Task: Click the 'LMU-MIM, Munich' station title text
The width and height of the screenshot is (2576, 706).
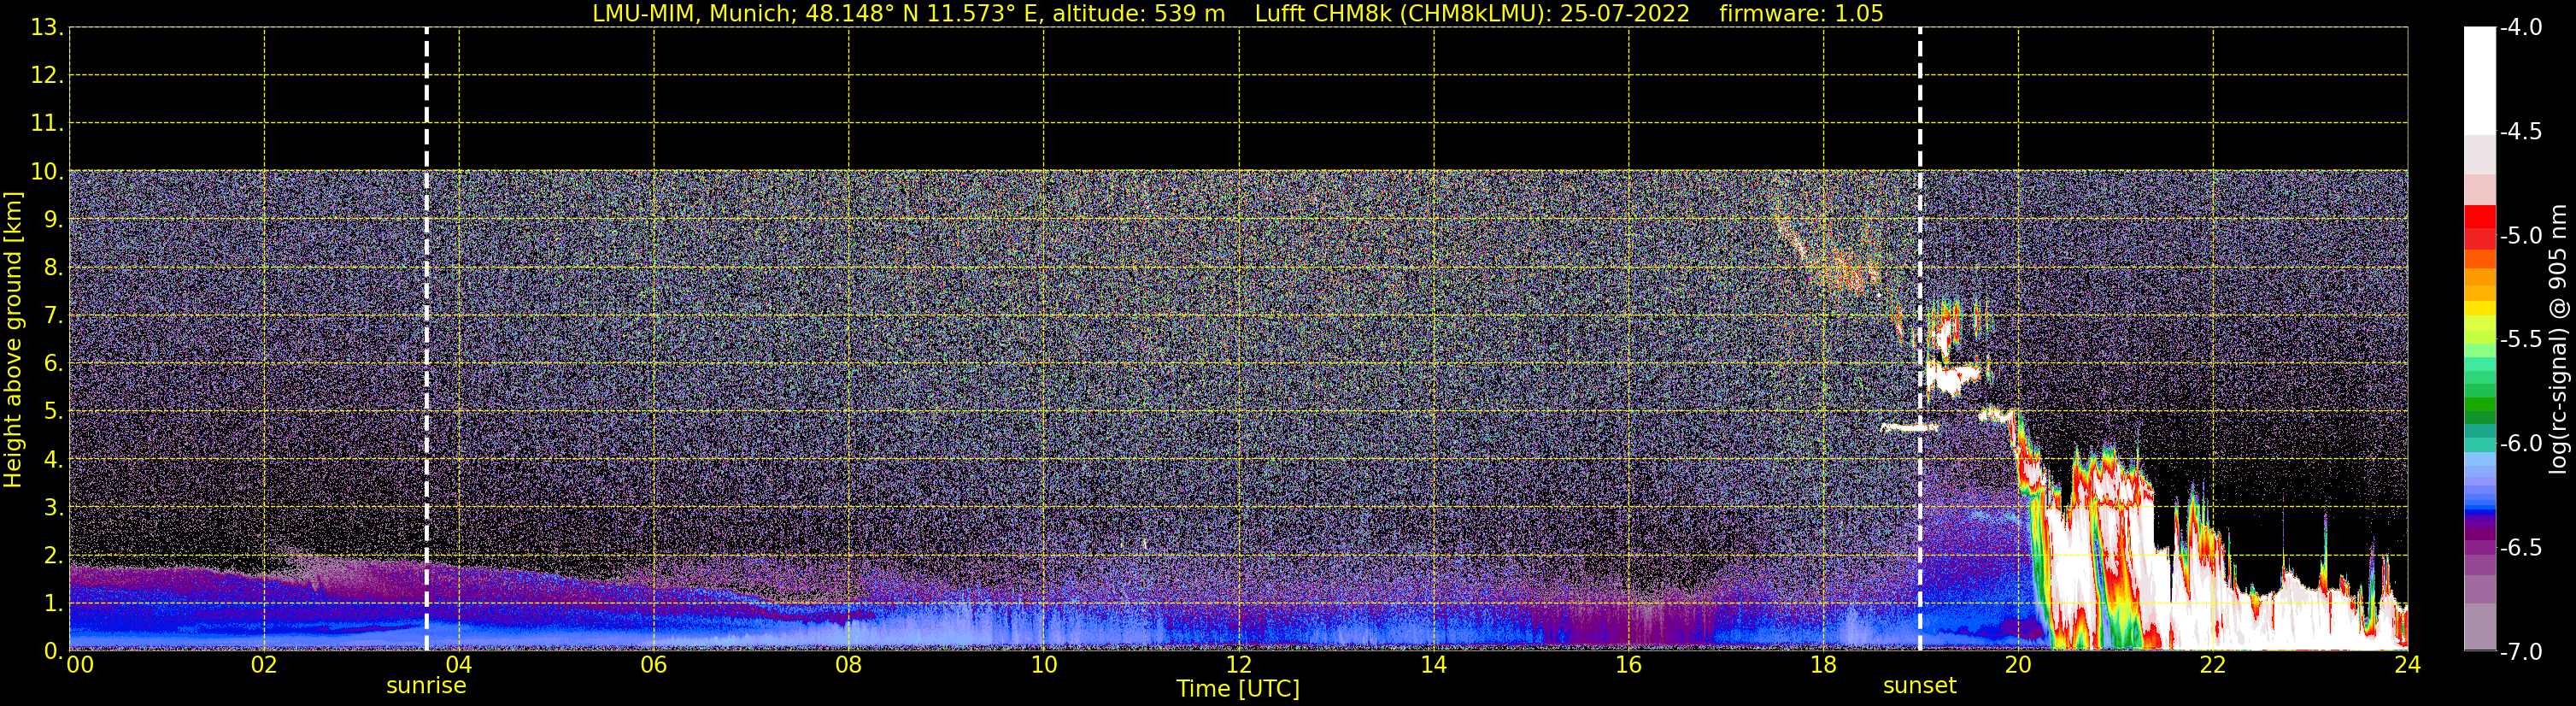Action: point(692,14)
